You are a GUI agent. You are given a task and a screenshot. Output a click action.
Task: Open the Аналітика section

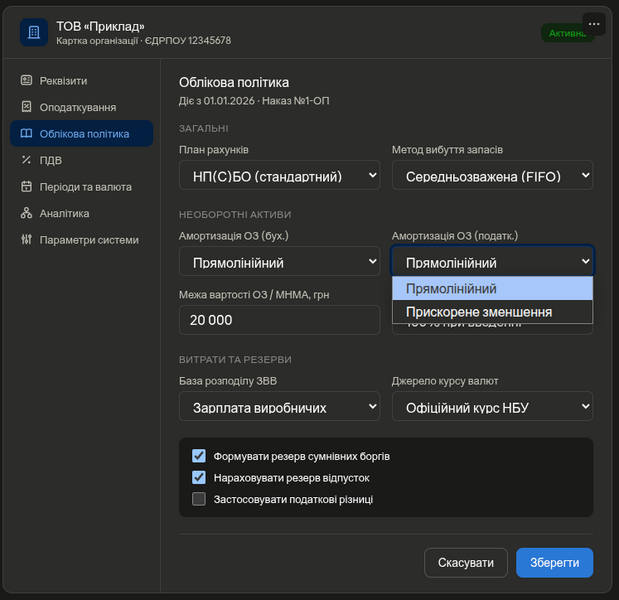click(82, 213)
